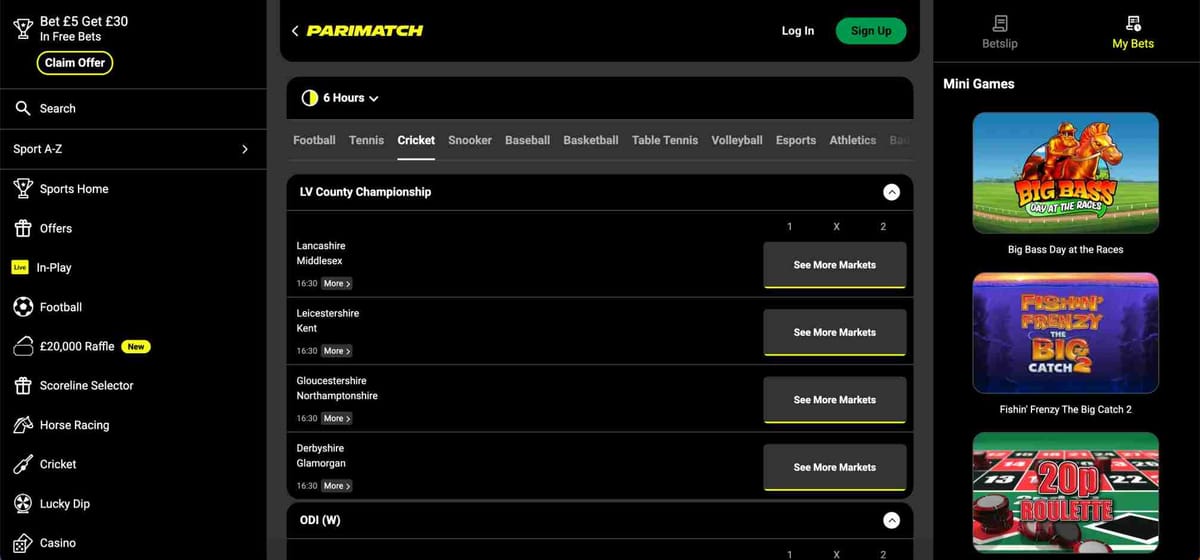This screenshot has width=1200, height=560.
Task: See More Markets for Gloucestershire v Northamptonshire
Action: 835,400
